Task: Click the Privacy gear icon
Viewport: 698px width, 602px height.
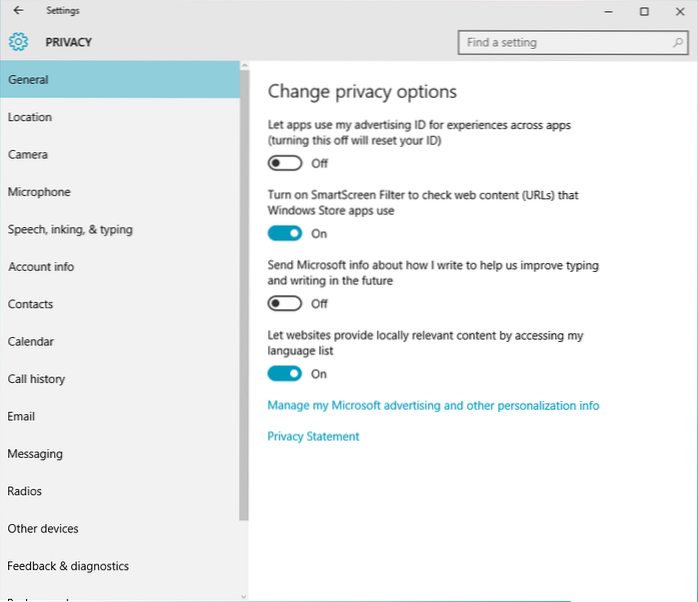Action: (x=18, y=42)
